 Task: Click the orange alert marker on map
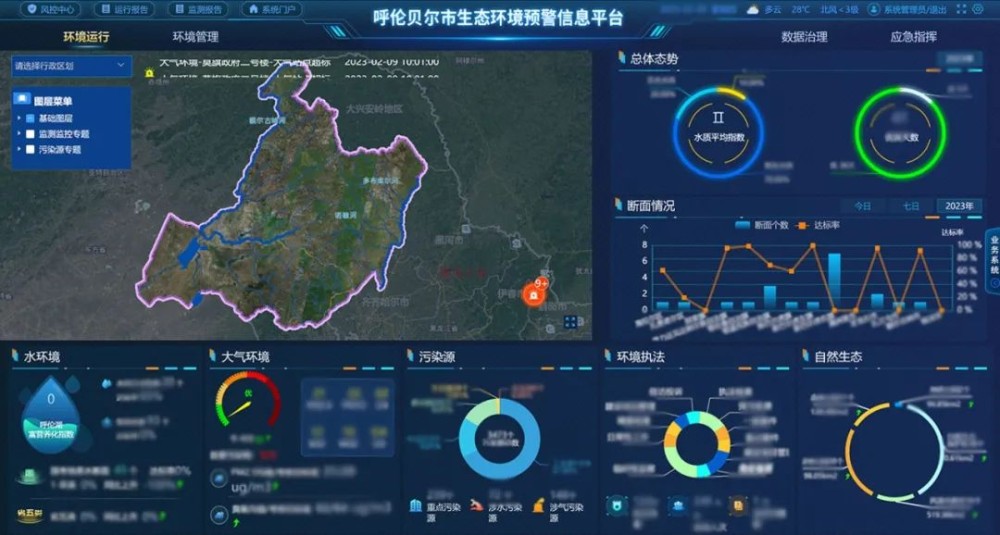(x=535, y=293)
